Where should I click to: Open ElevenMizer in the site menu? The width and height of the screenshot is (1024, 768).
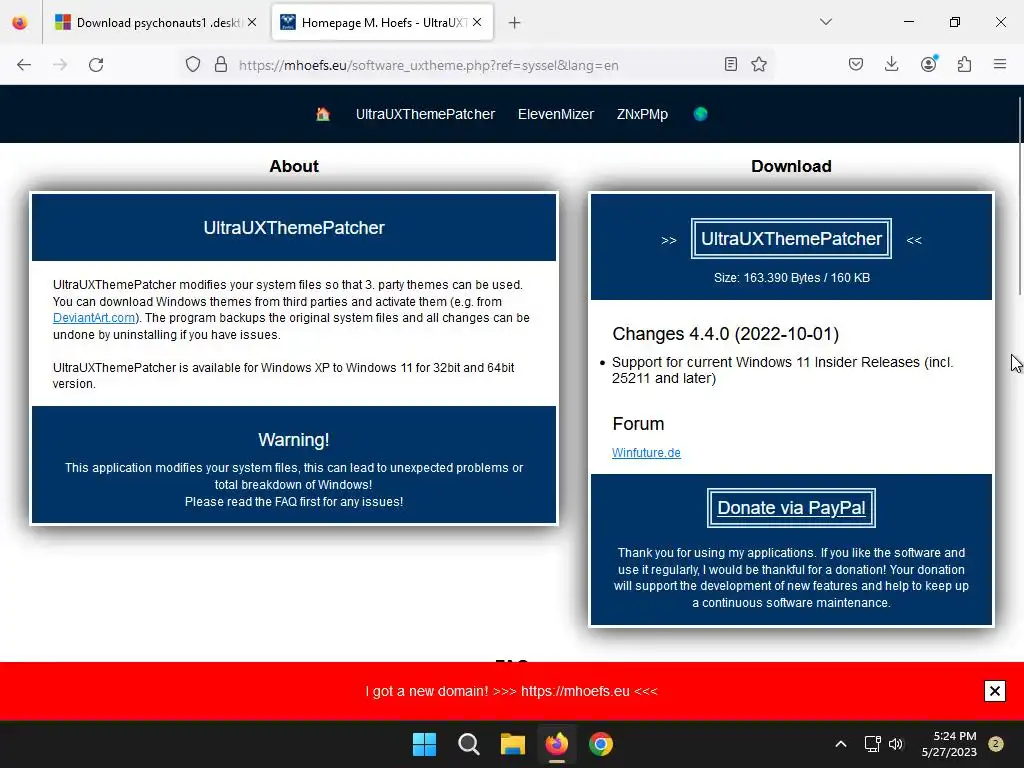(x=556, y=114)
